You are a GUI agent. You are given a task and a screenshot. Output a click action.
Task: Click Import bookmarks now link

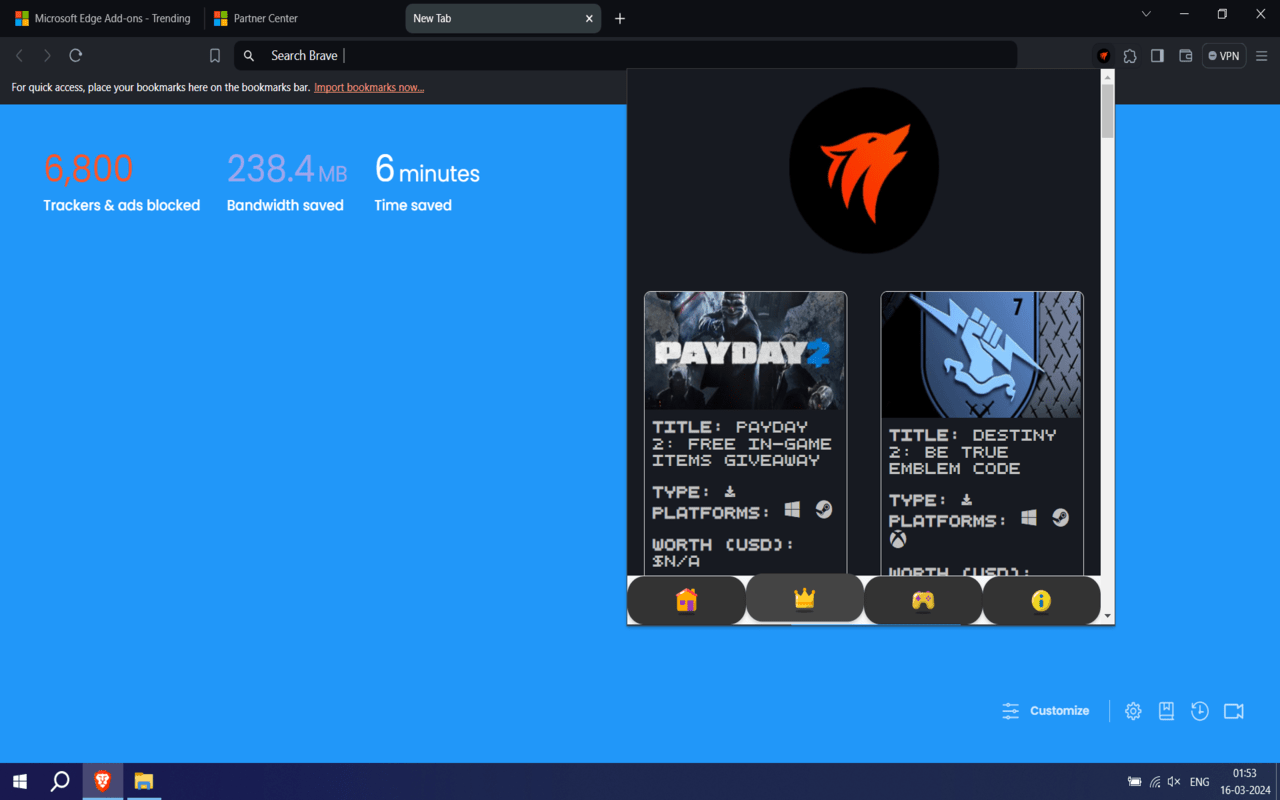[x=369, y=88]
